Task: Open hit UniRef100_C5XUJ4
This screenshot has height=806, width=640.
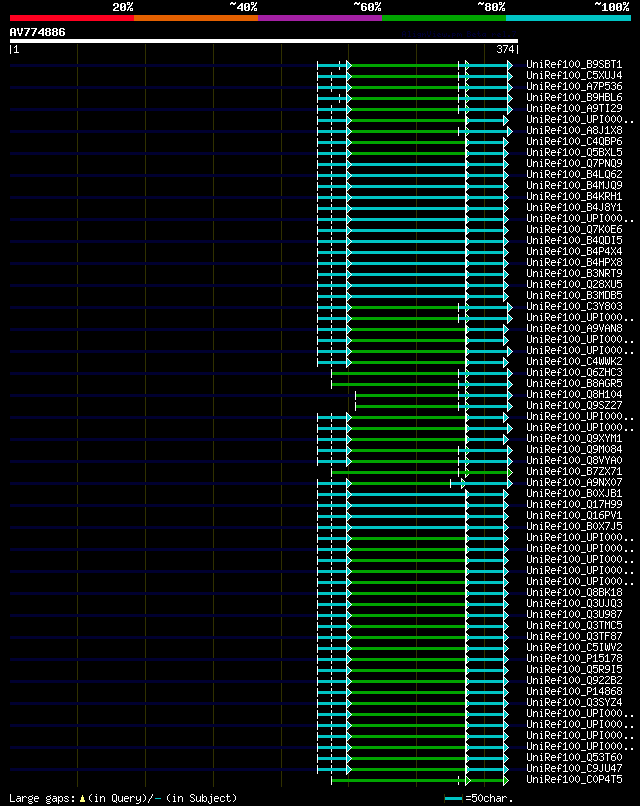Action: pos(574,76)
